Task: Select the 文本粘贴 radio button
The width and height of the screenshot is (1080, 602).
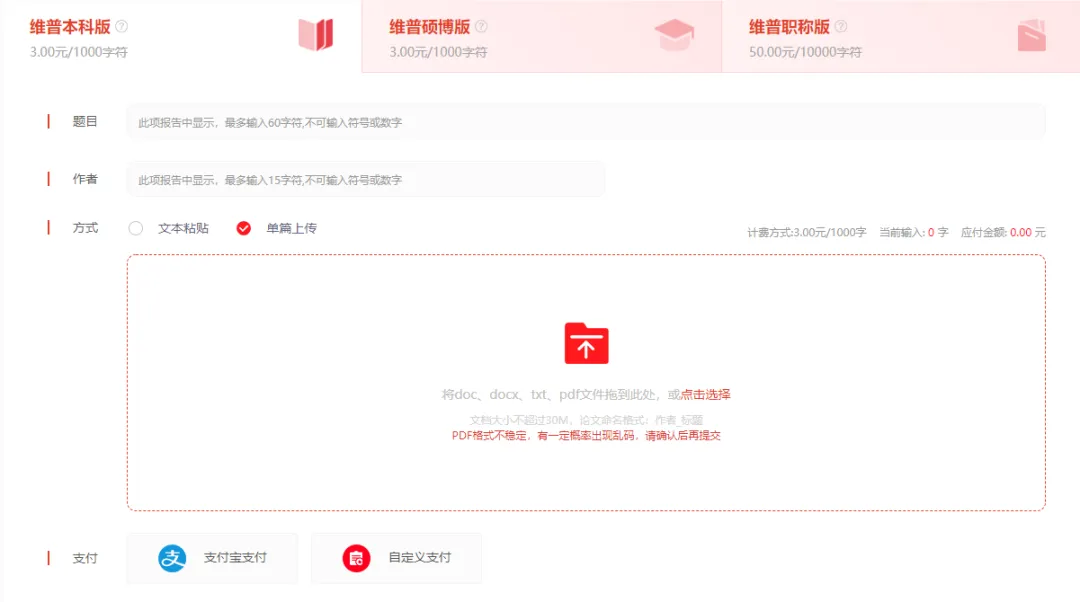Action: [x=136, y=227]
